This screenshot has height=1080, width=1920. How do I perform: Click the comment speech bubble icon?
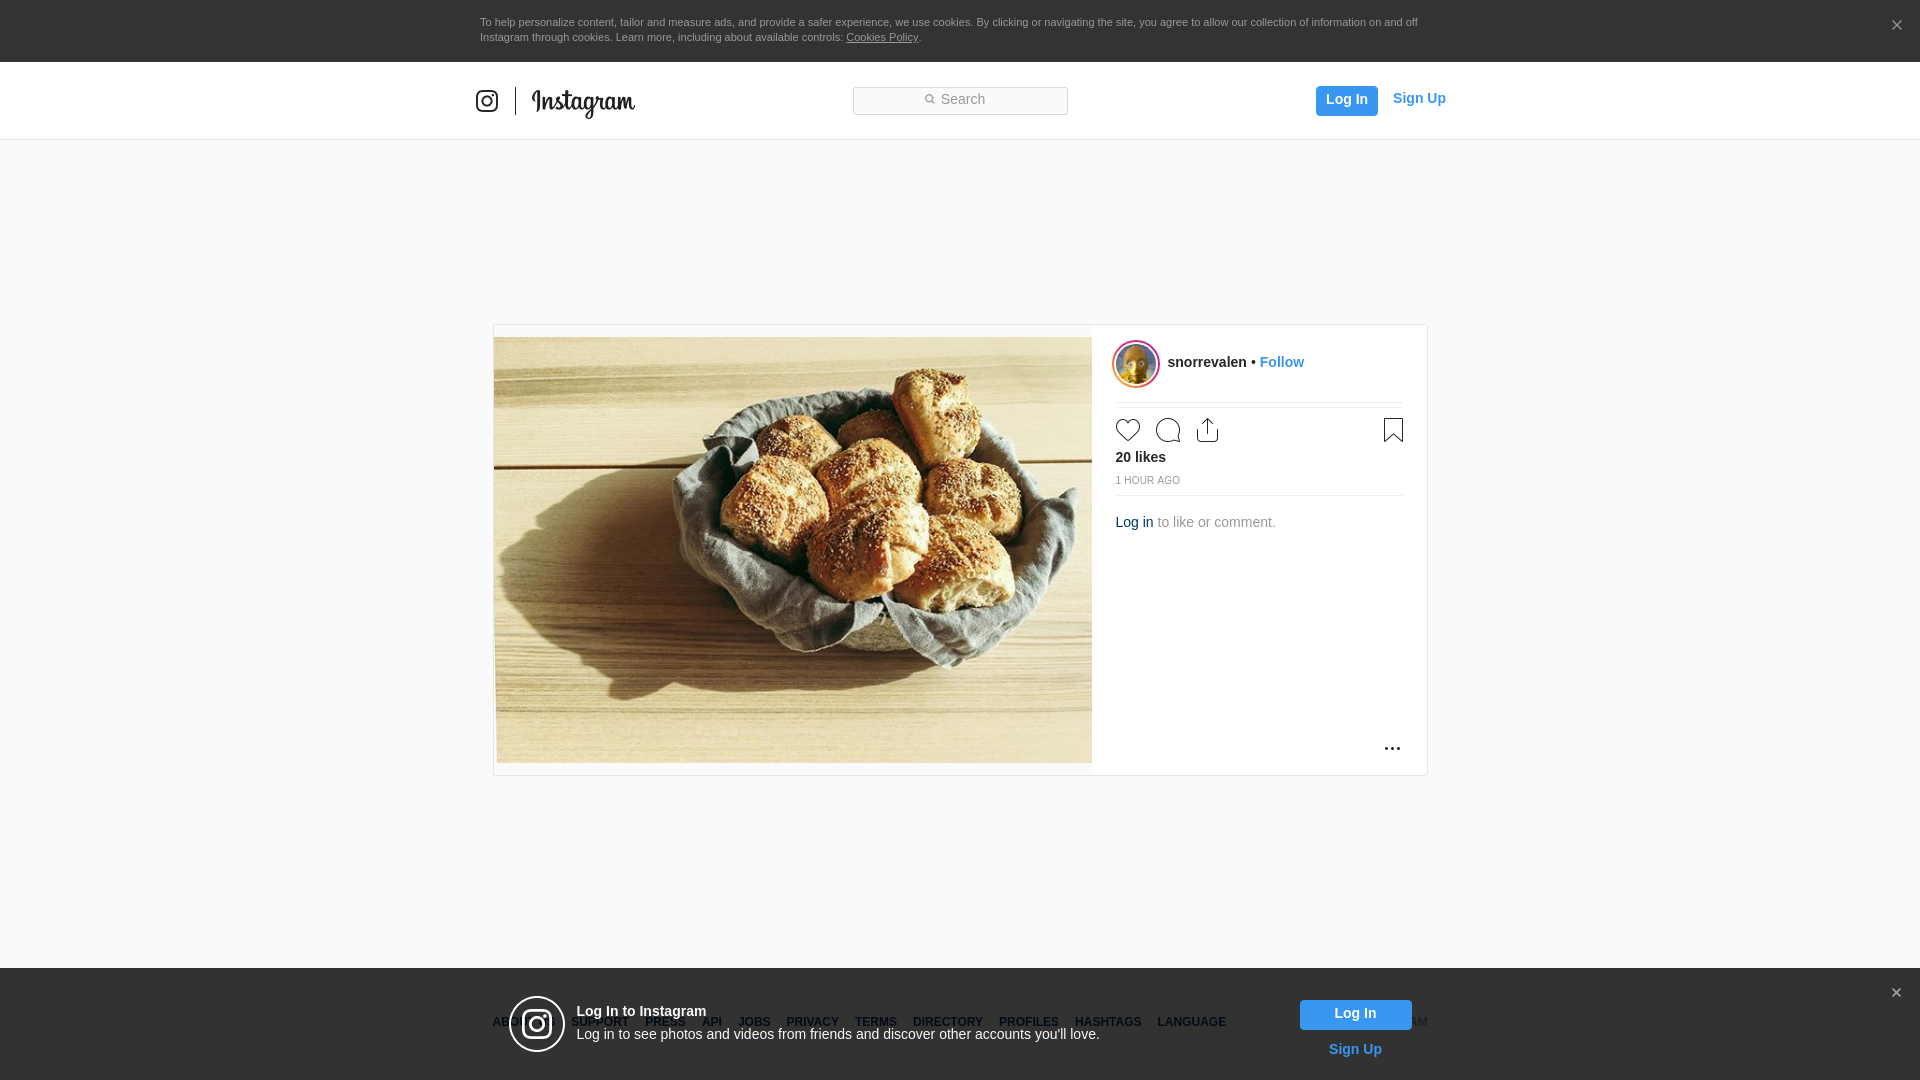[x=1168, y=430]
